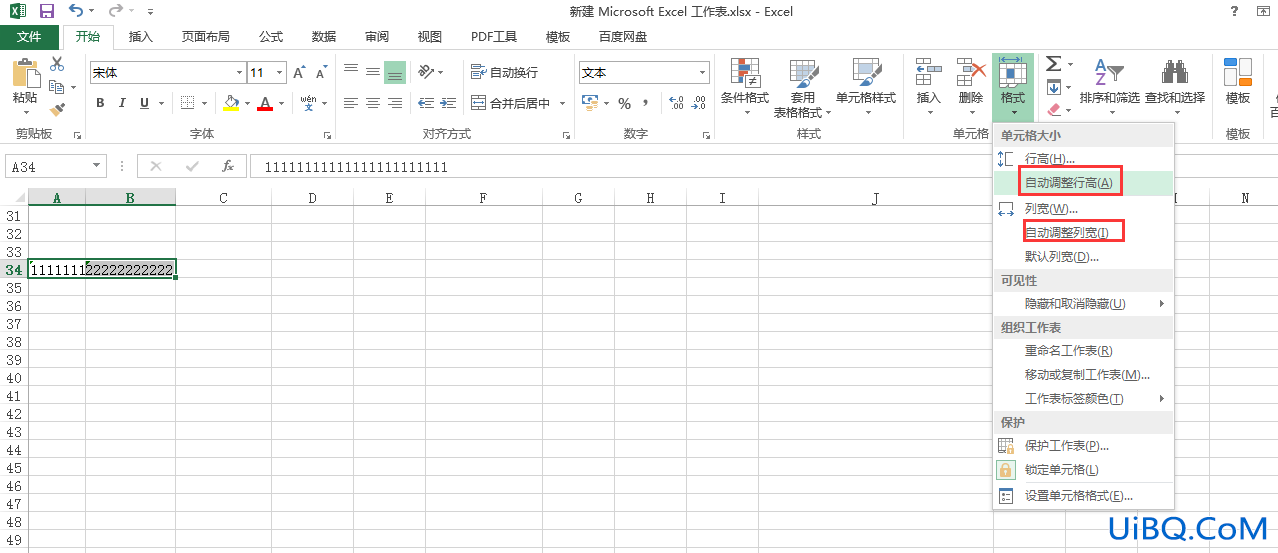The height and width of the screenshot is (553, 1278).
Task: Choose AutoFit Row Height (自动调整行高)
Action: 1084,183
